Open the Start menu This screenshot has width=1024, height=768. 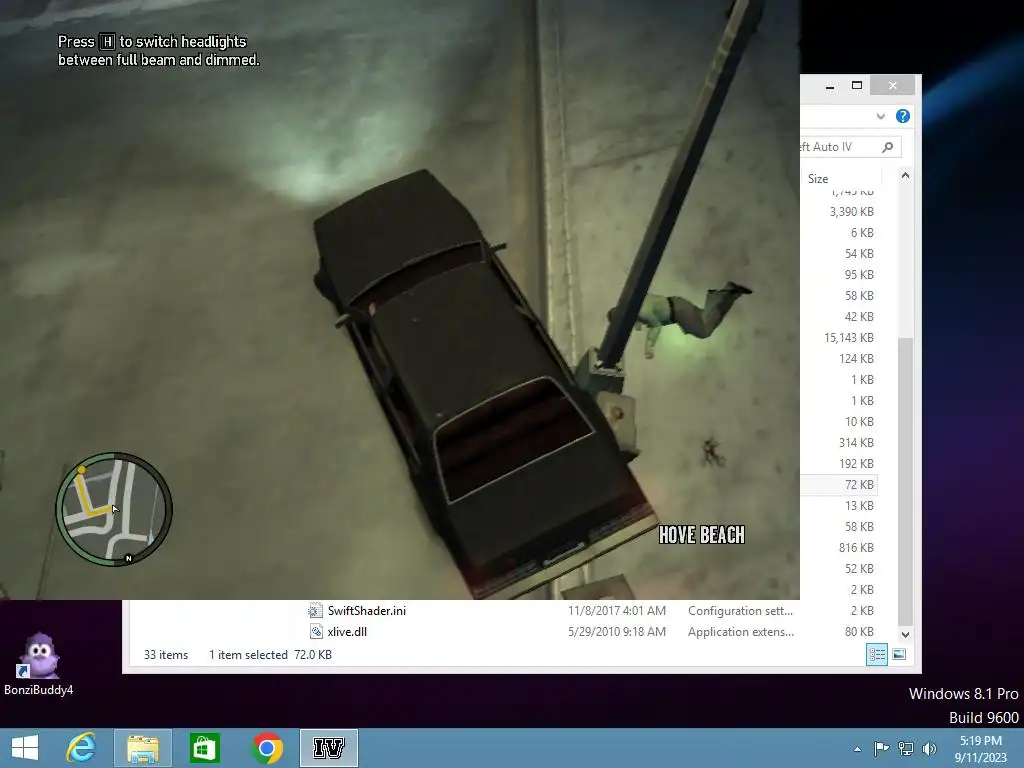click(x=25, y=748)
